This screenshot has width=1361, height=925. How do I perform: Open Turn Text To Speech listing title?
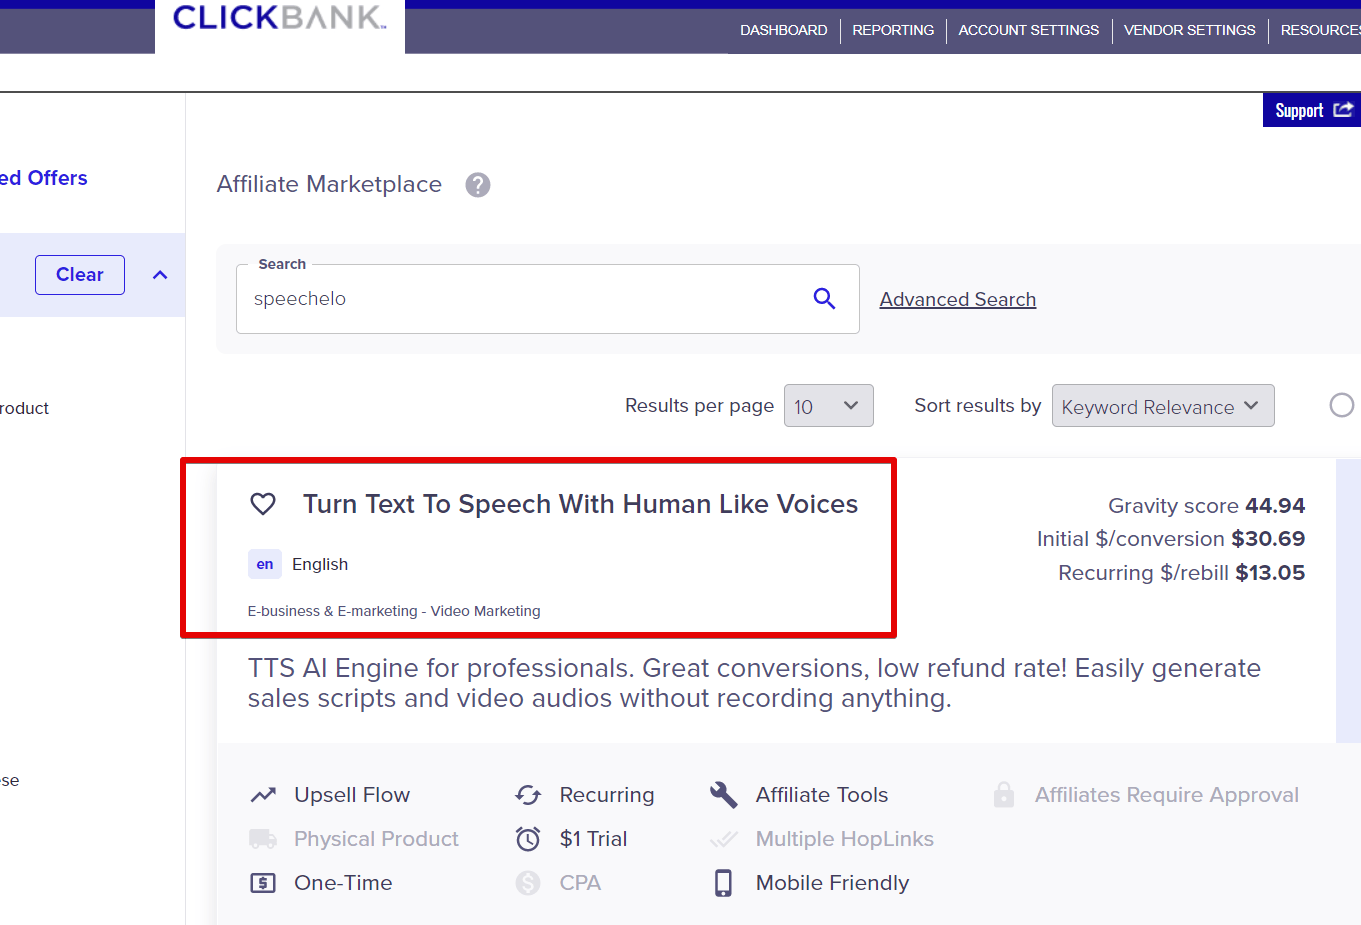(580, 504)
